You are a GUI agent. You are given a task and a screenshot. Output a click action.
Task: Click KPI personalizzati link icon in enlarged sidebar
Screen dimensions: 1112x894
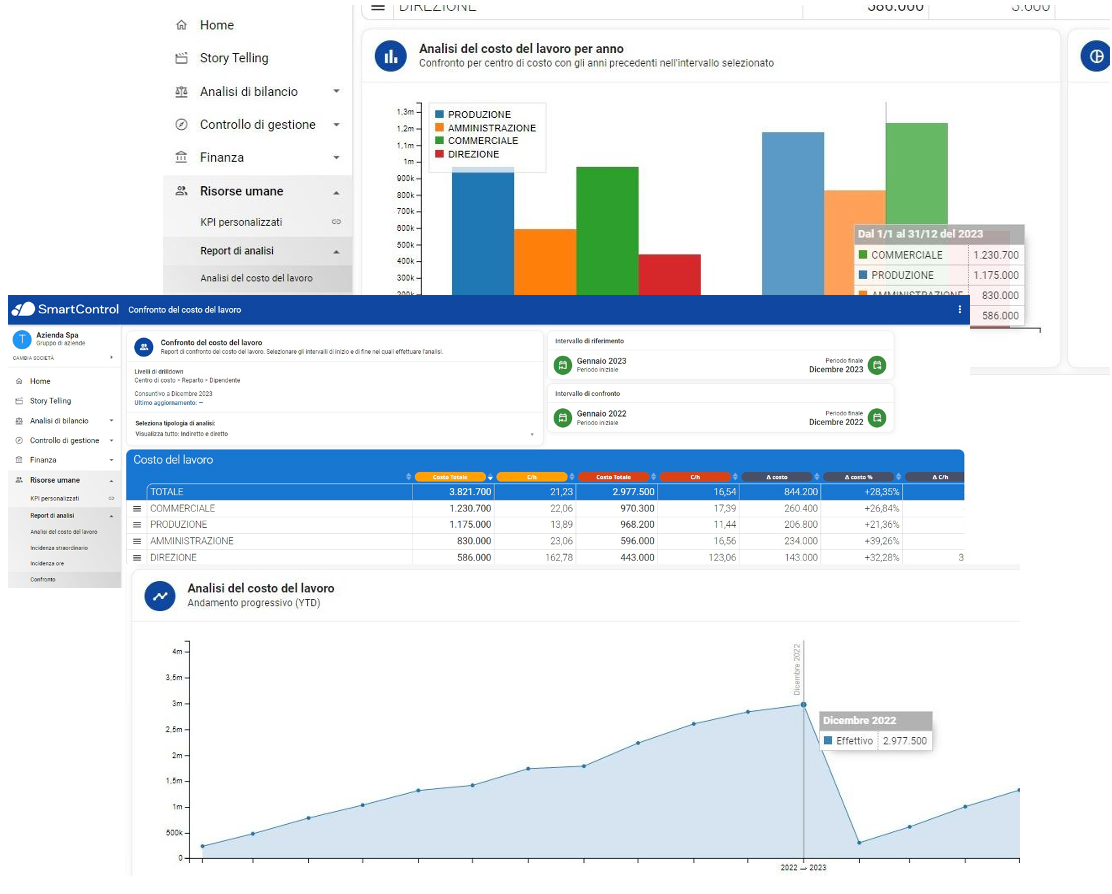coord(336,222)
